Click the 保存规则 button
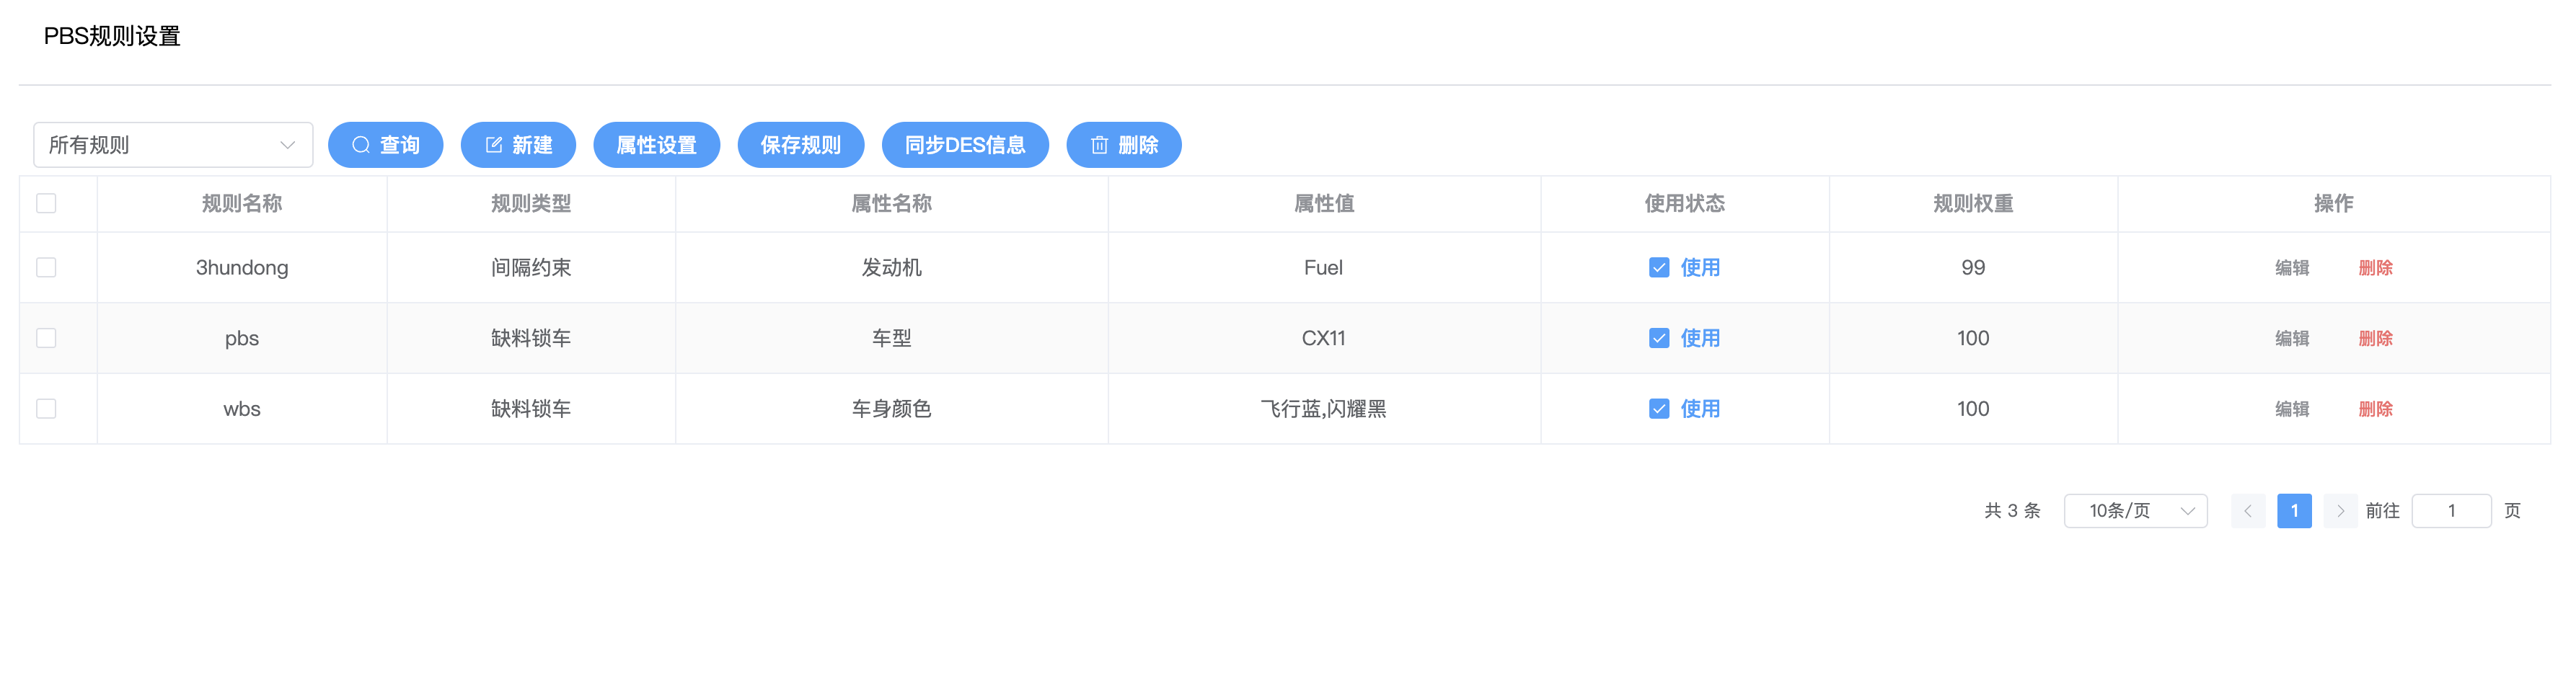2576x676 pixels. click(x=800, y=145)
